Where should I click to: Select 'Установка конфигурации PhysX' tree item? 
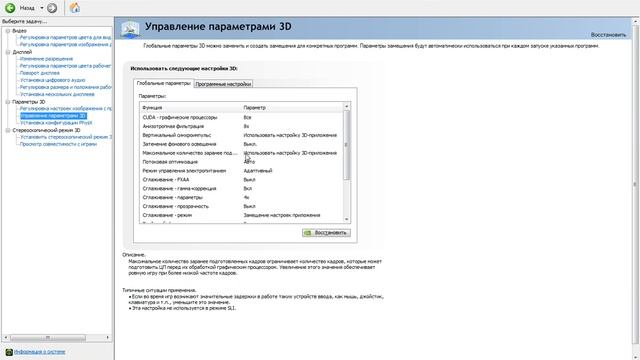56,122
